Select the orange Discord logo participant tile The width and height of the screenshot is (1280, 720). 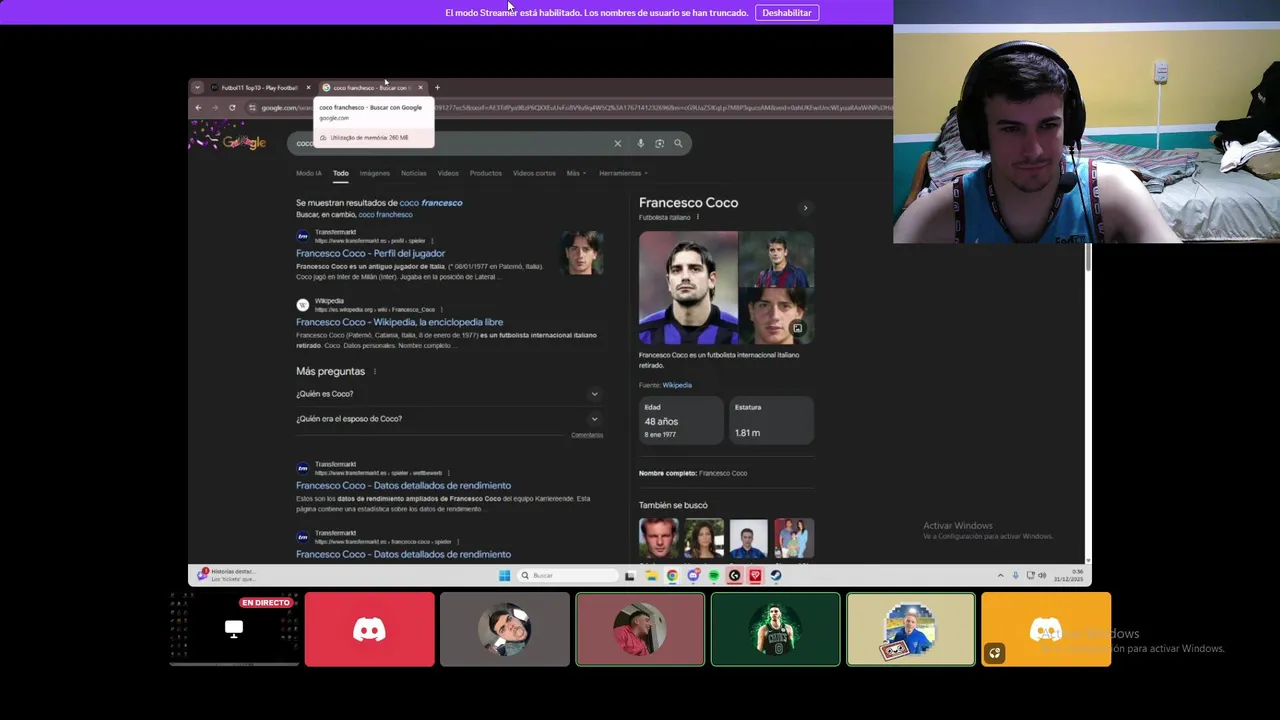pyautogui.click(x=1046, y=629)
